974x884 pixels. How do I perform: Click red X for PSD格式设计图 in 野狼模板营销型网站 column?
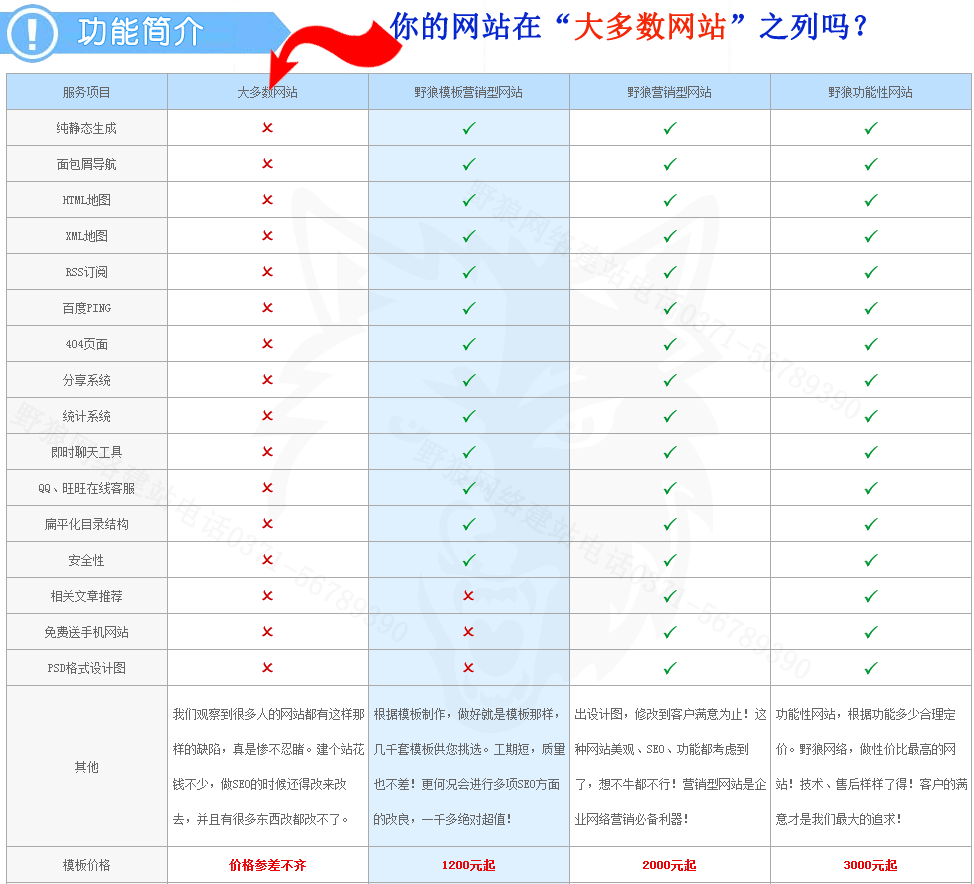[468, 668]
